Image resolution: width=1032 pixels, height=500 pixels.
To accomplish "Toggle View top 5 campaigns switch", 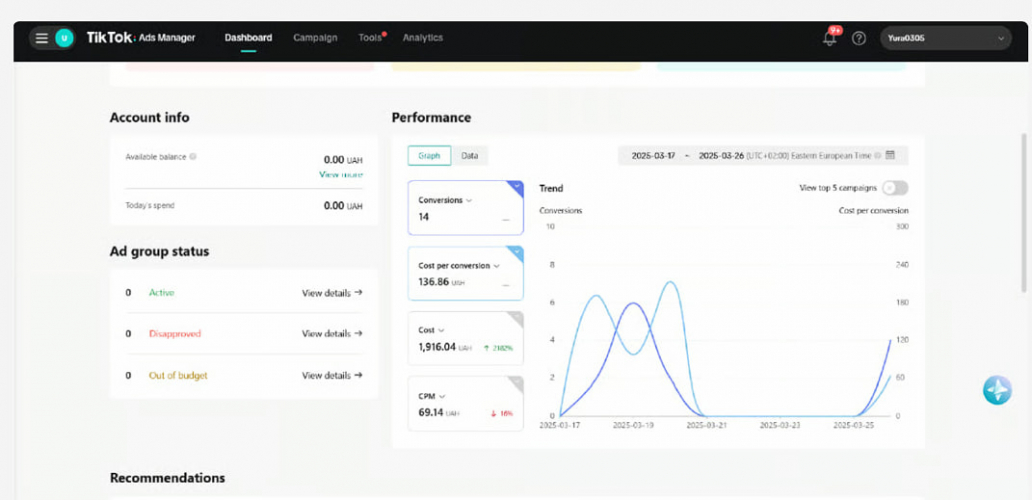I will (x=895, y=188).
